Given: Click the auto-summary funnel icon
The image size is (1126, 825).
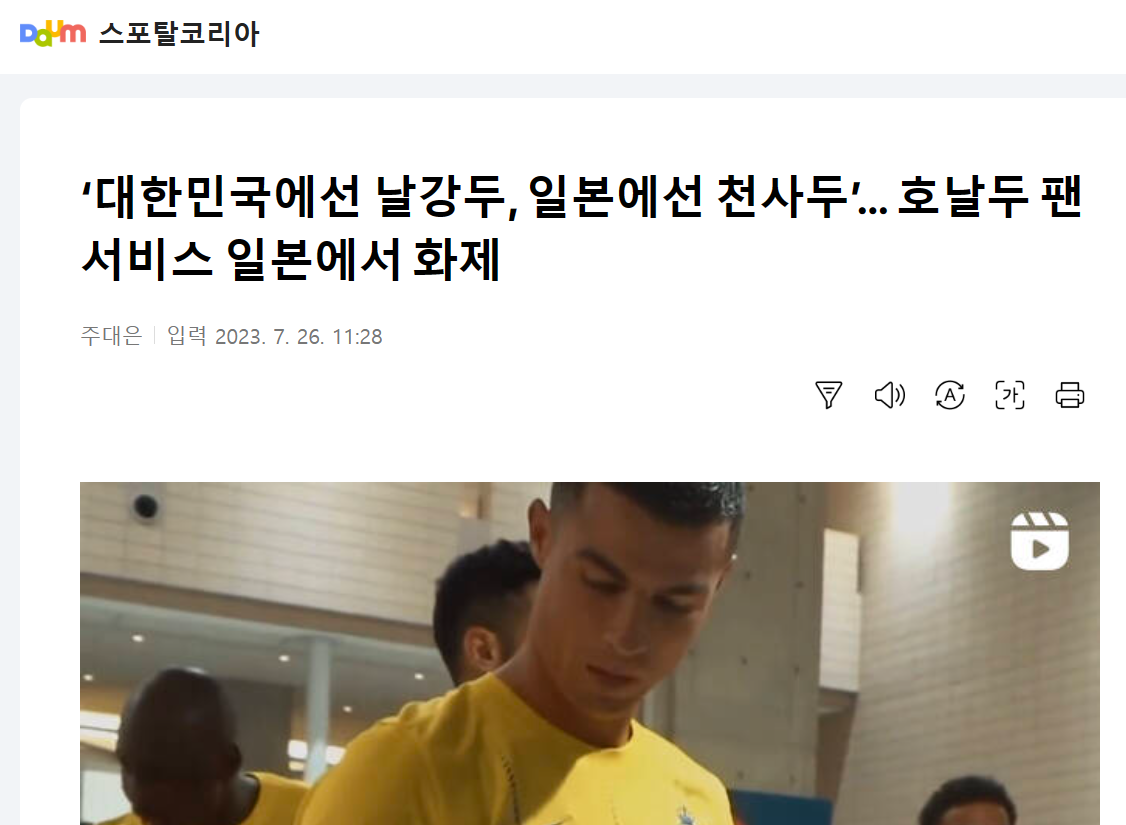Looking at the screenshot, I should click(x=829, y=395).
